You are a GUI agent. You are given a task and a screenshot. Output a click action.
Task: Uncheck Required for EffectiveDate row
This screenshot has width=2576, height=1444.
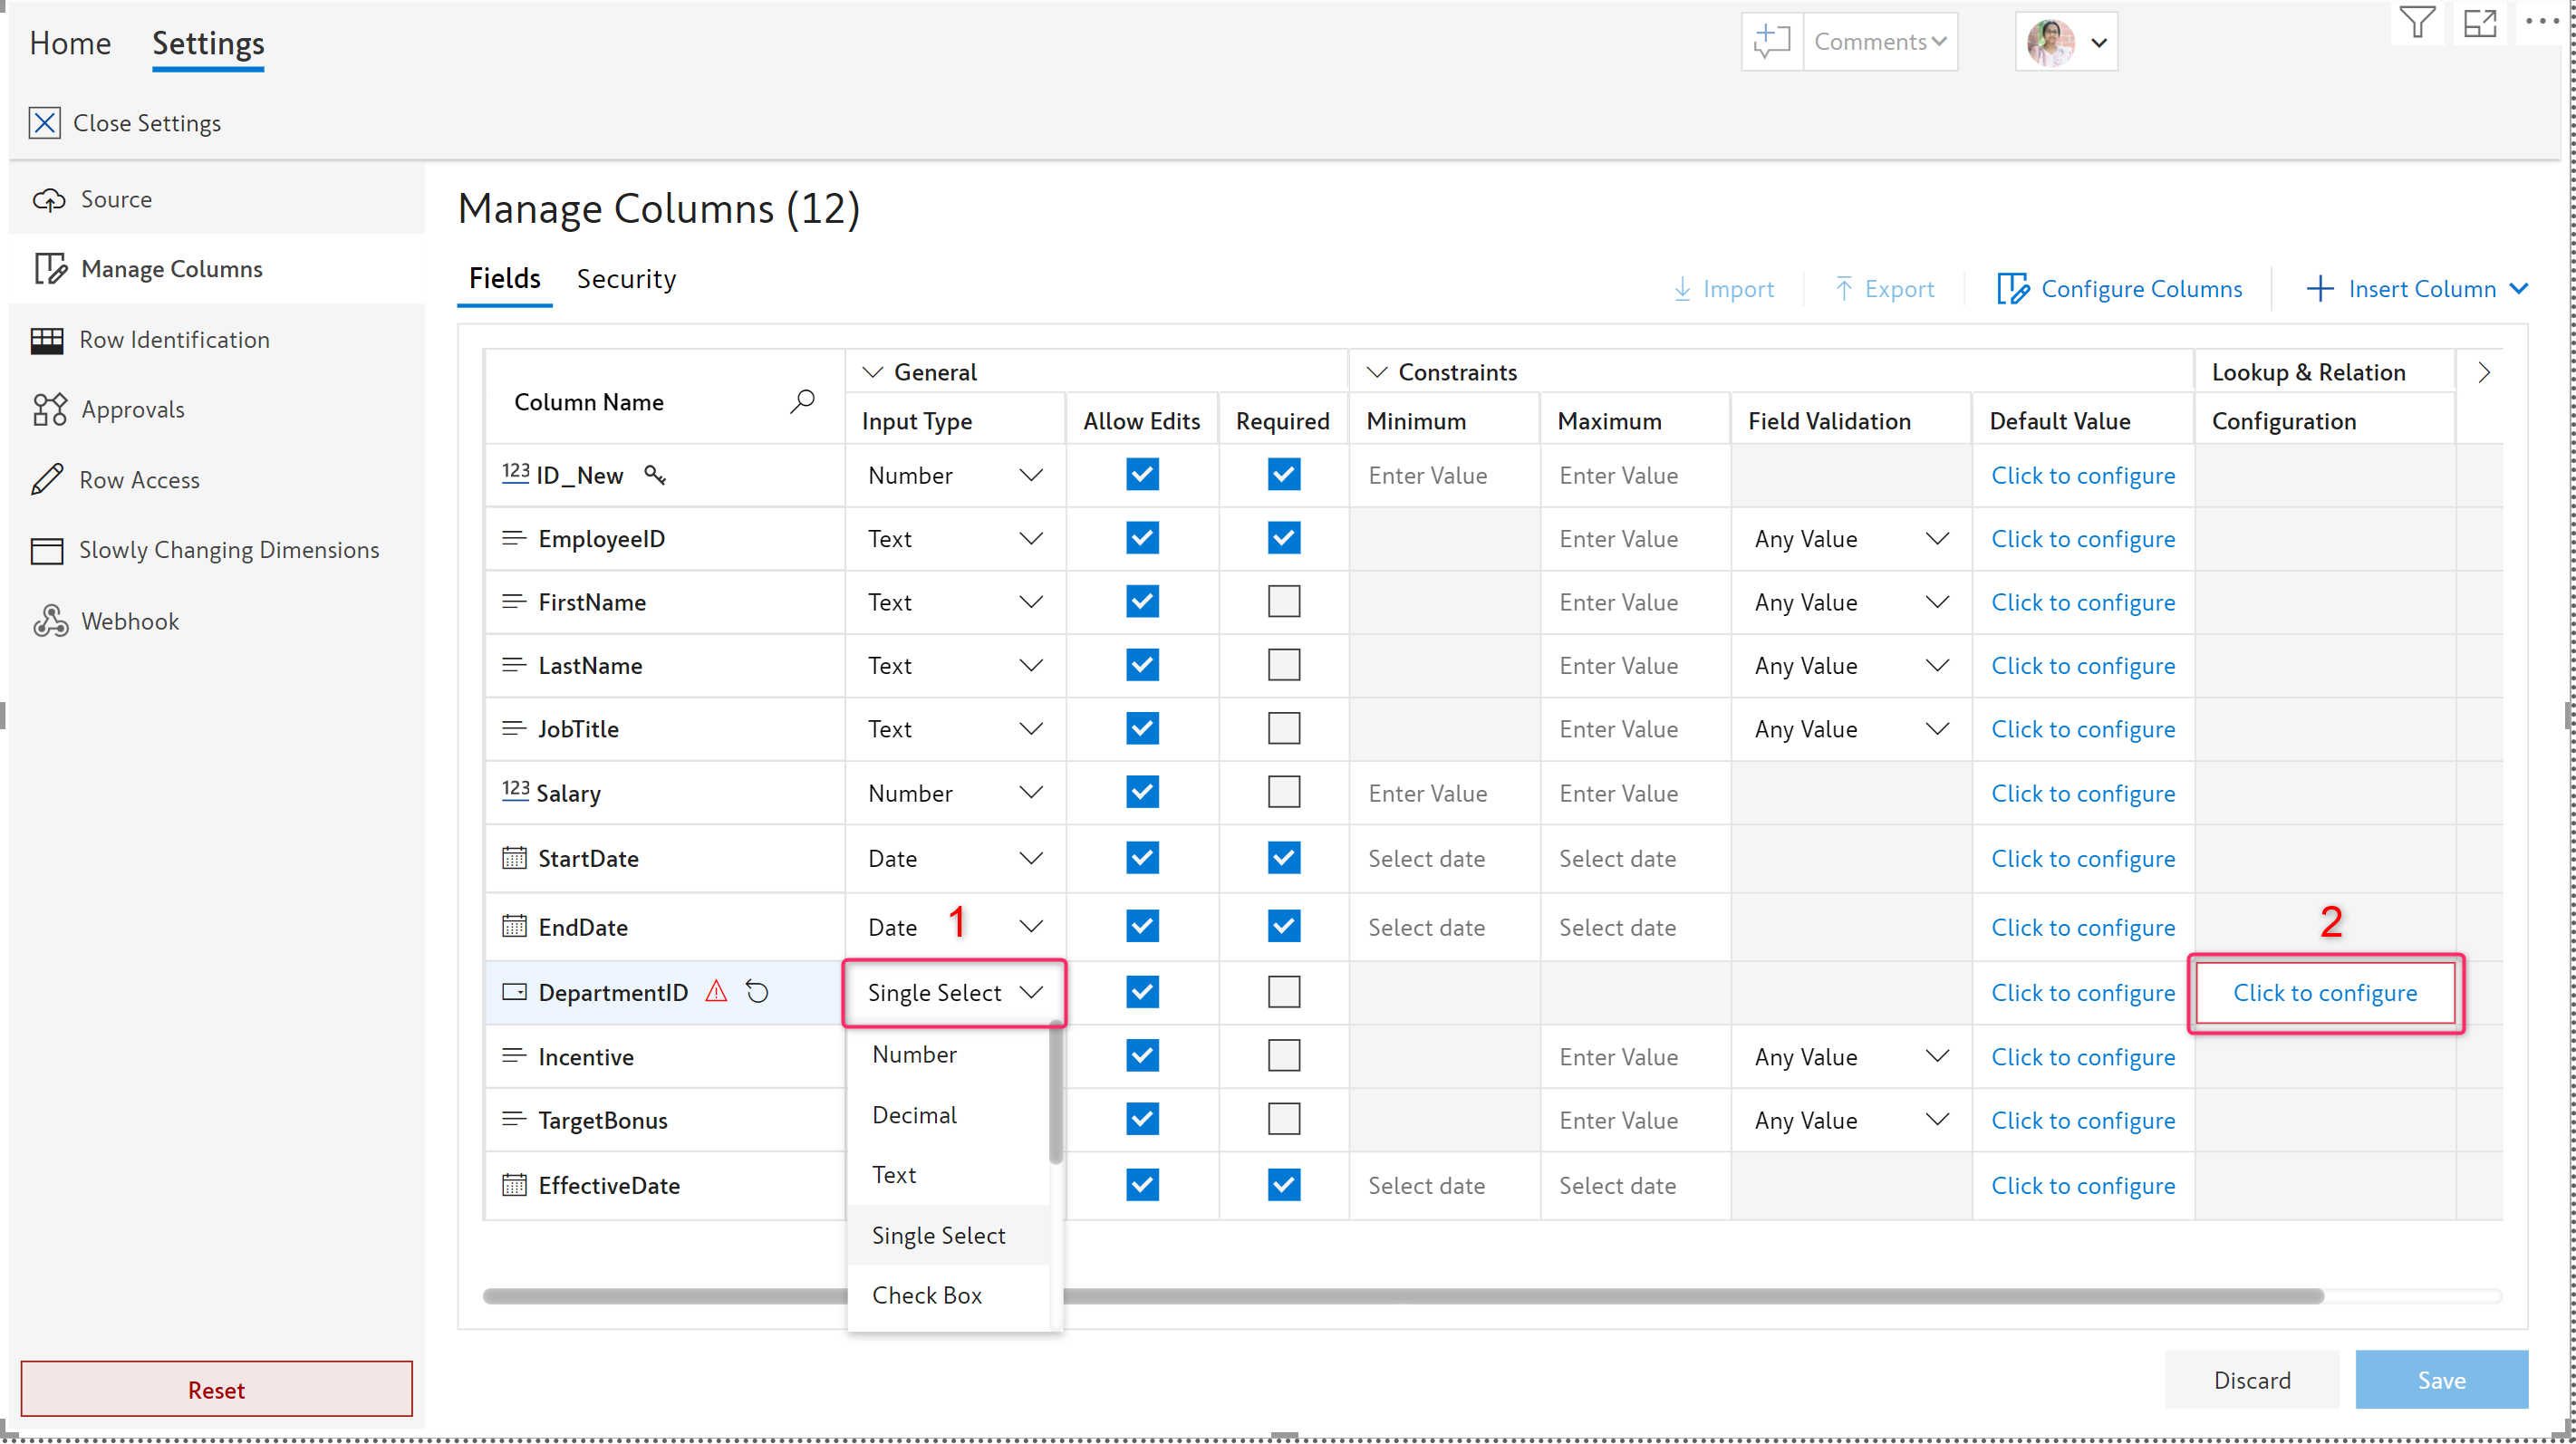(1283, 1185)
